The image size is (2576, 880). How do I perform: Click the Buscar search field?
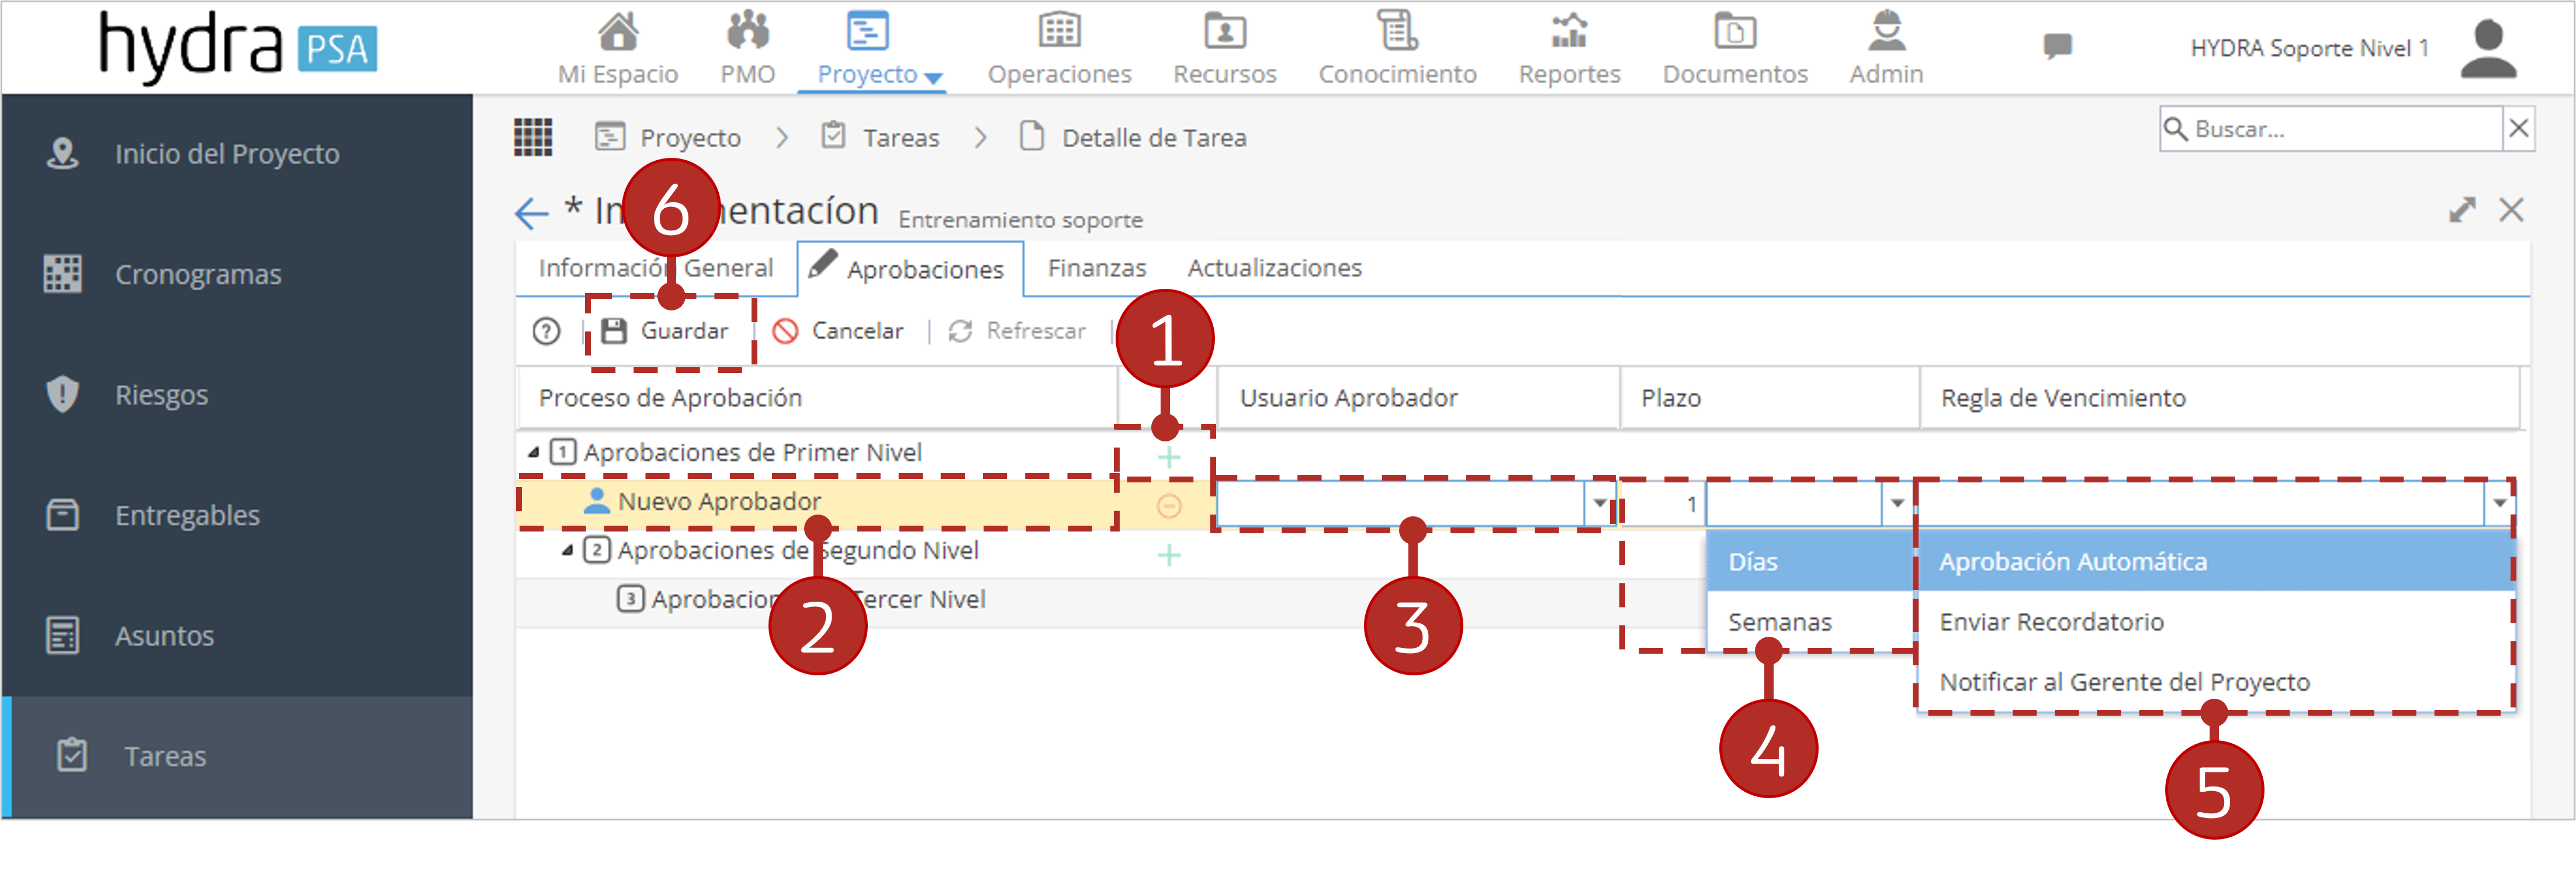pyautogui.click(x=2331, y=129)
